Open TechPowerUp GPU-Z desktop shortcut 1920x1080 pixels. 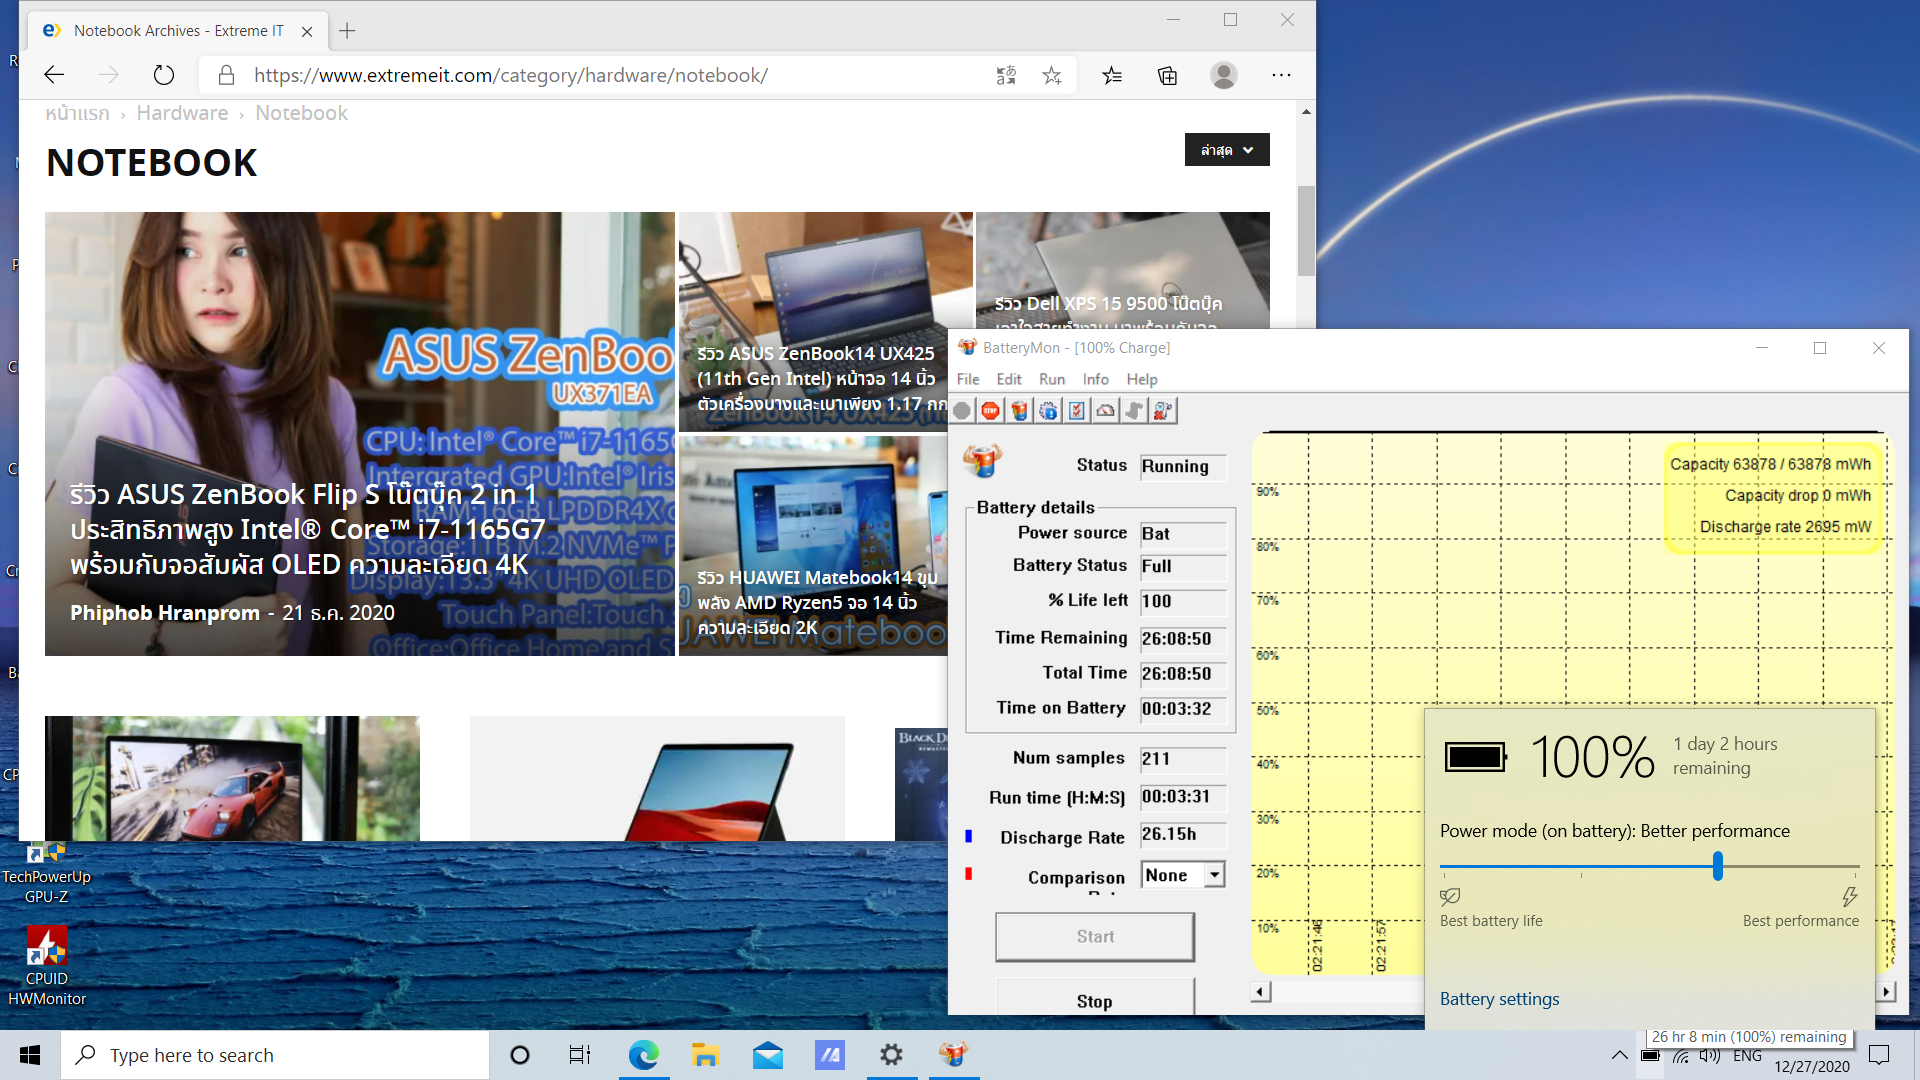click(46, 873)
